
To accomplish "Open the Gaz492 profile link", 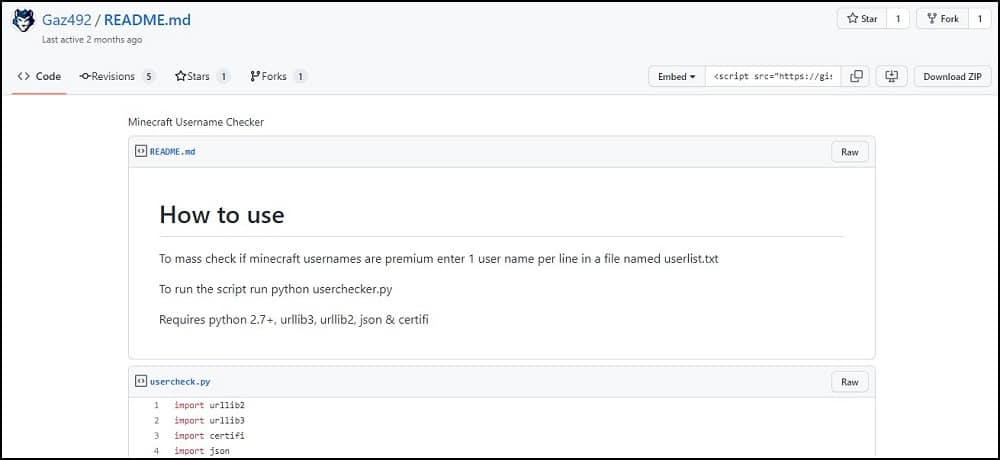I will click(x=66, y=20).
